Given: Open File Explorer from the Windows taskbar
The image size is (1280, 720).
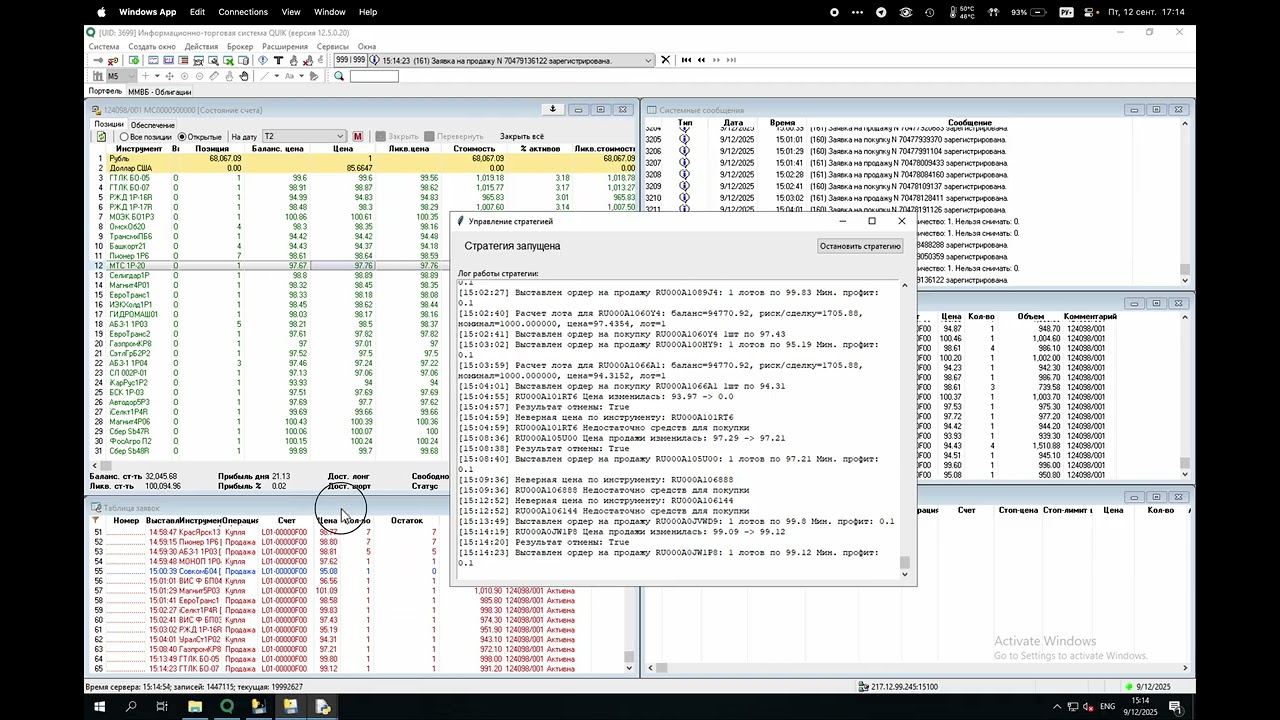Looking at the screenshot, I should (194, 706).
